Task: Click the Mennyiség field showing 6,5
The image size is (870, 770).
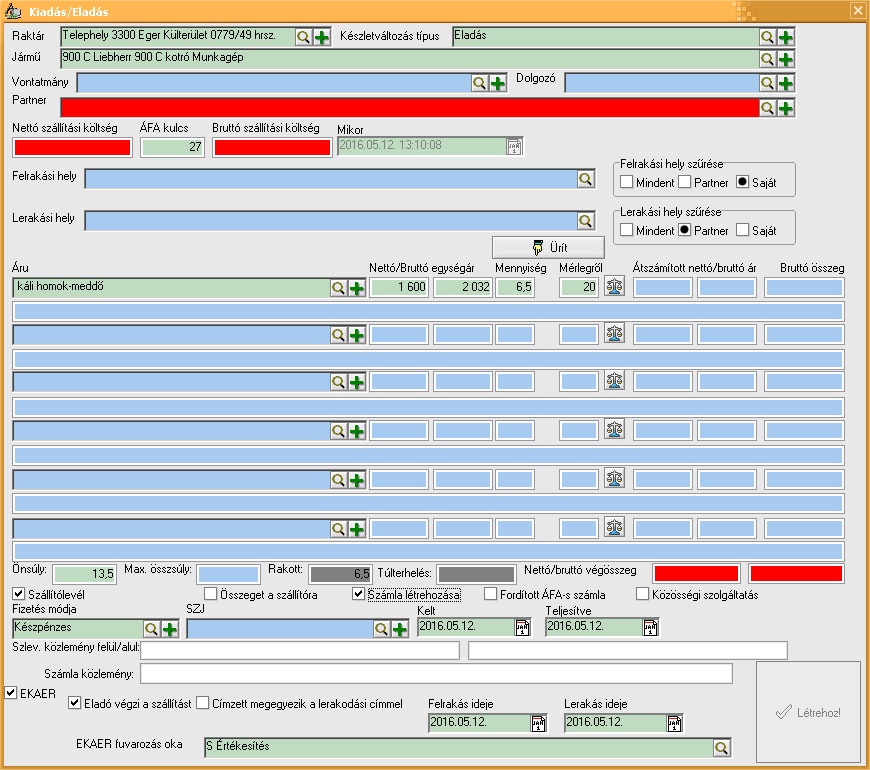Action: tap(515, 288)
